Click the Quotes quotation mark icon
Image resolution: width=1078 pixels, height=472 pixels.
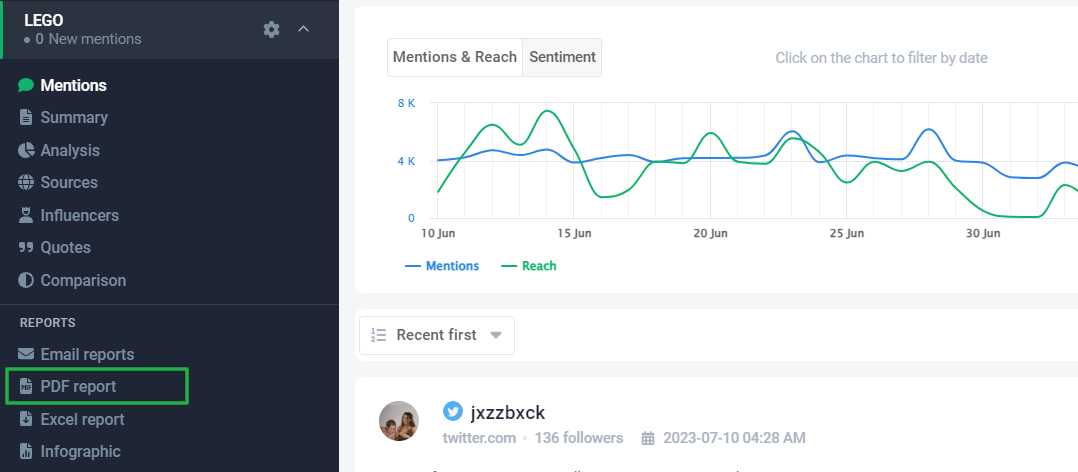coord(26,247)
